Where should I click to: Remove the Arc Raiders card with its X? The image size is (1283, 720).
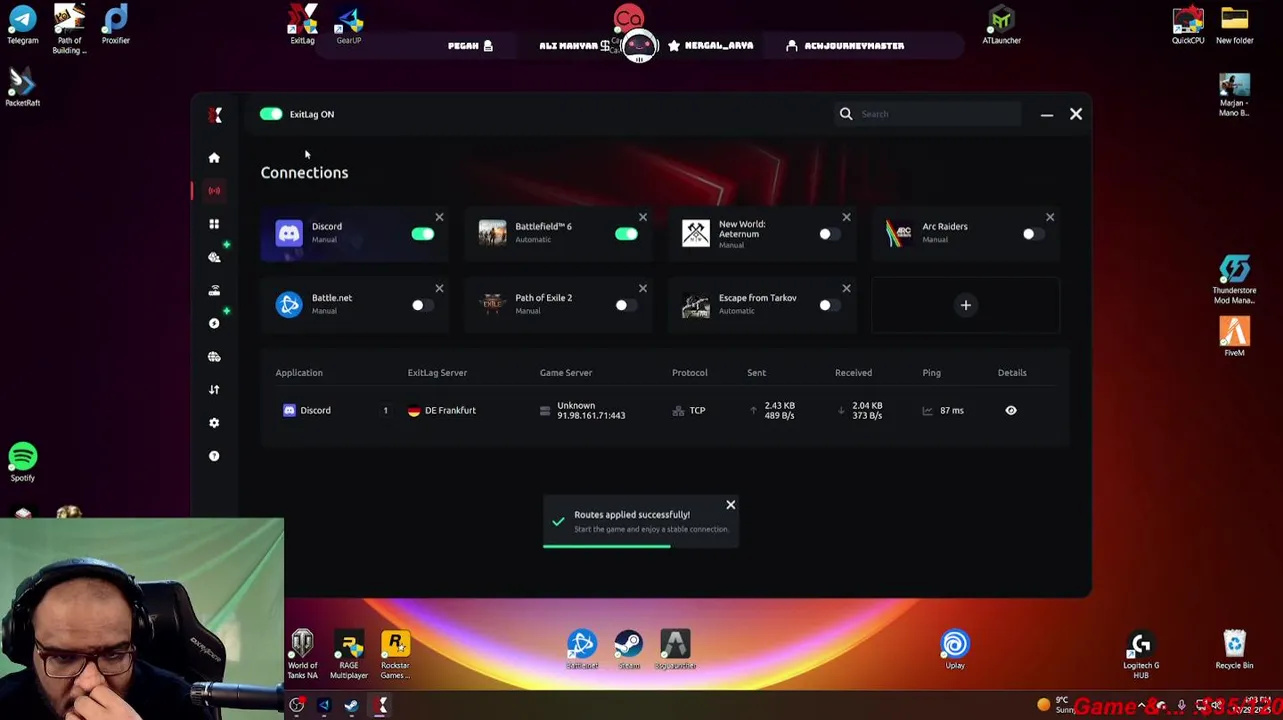[1050, 217]
